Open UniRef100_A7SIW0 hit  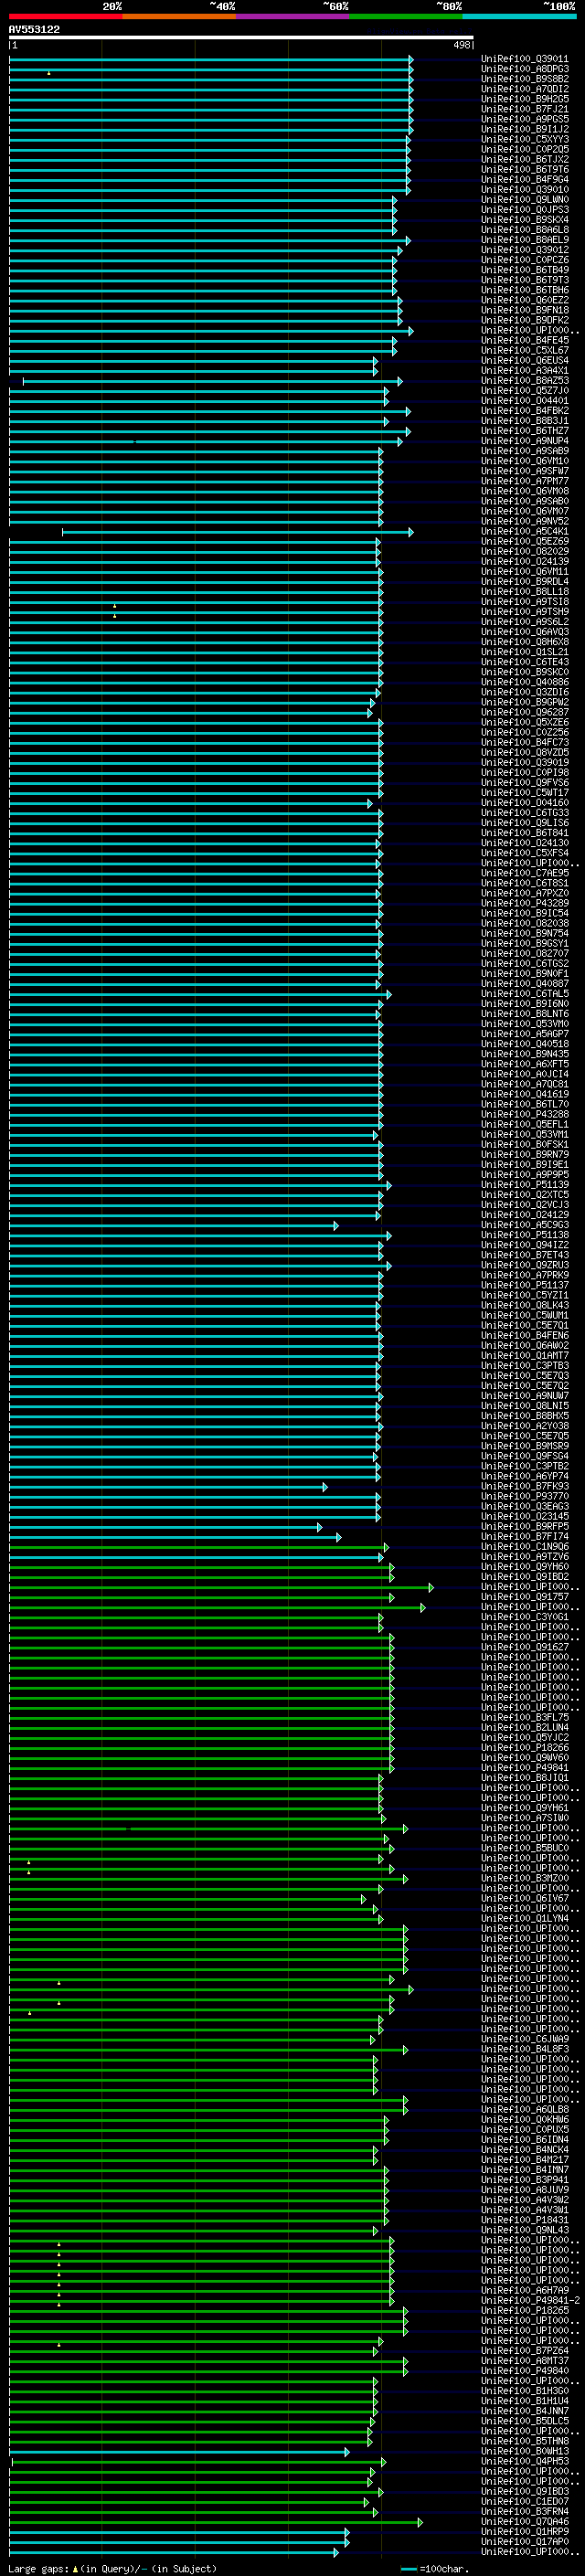(525, 1818)
